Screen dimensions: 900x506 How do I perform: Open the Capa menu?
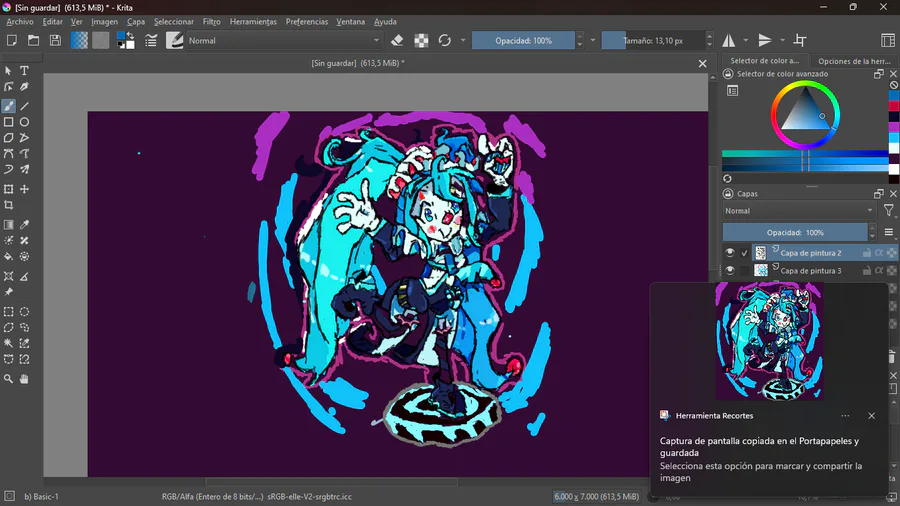point(135,22)
